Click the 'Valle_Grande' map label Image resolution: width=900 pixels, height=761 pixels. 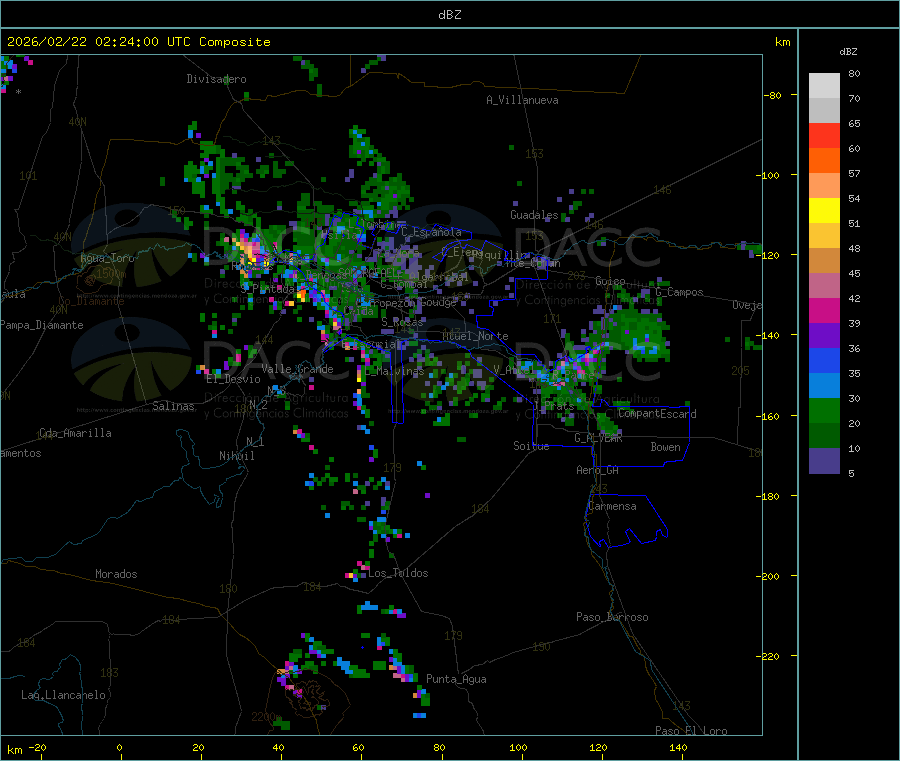coord(297,369)
